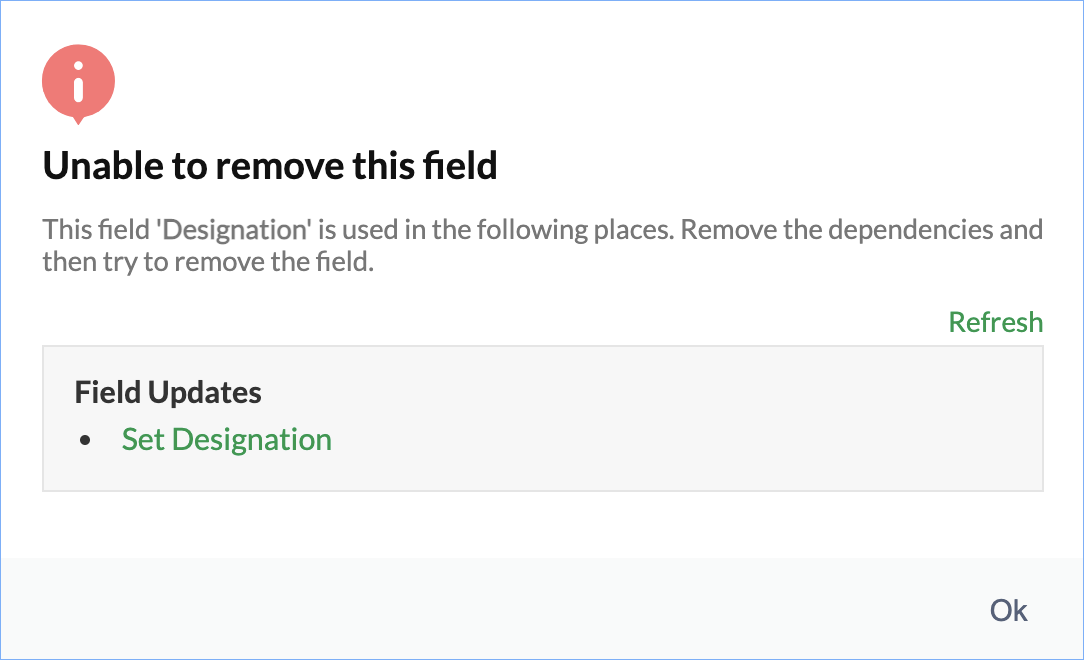Click the Field Updates section heading

click(168, 393)
